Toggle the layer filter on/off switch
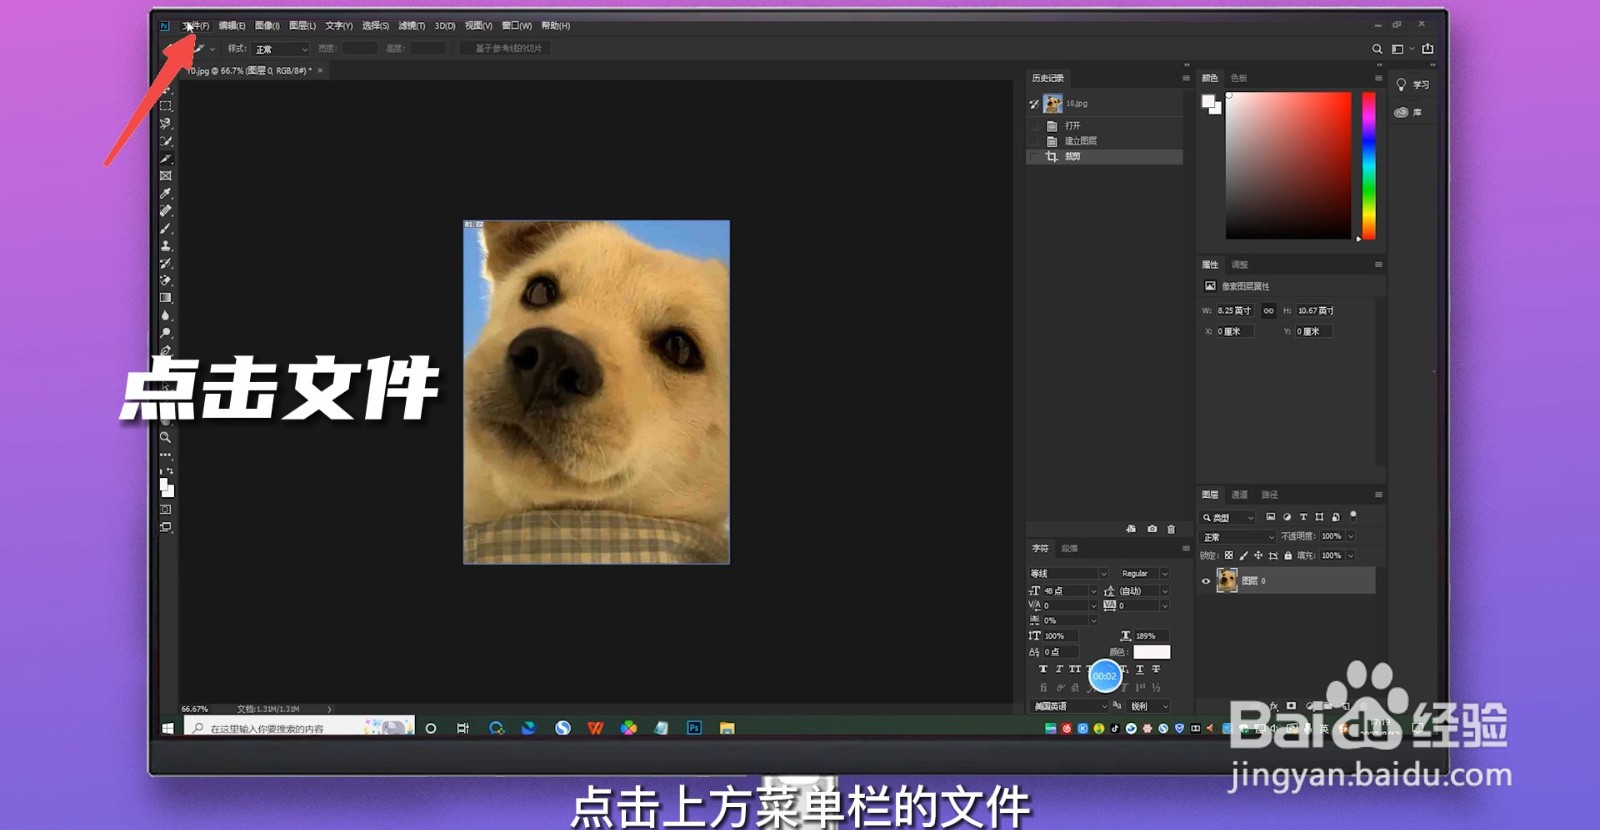The image size is (1600, 830). click(1353, 516)
